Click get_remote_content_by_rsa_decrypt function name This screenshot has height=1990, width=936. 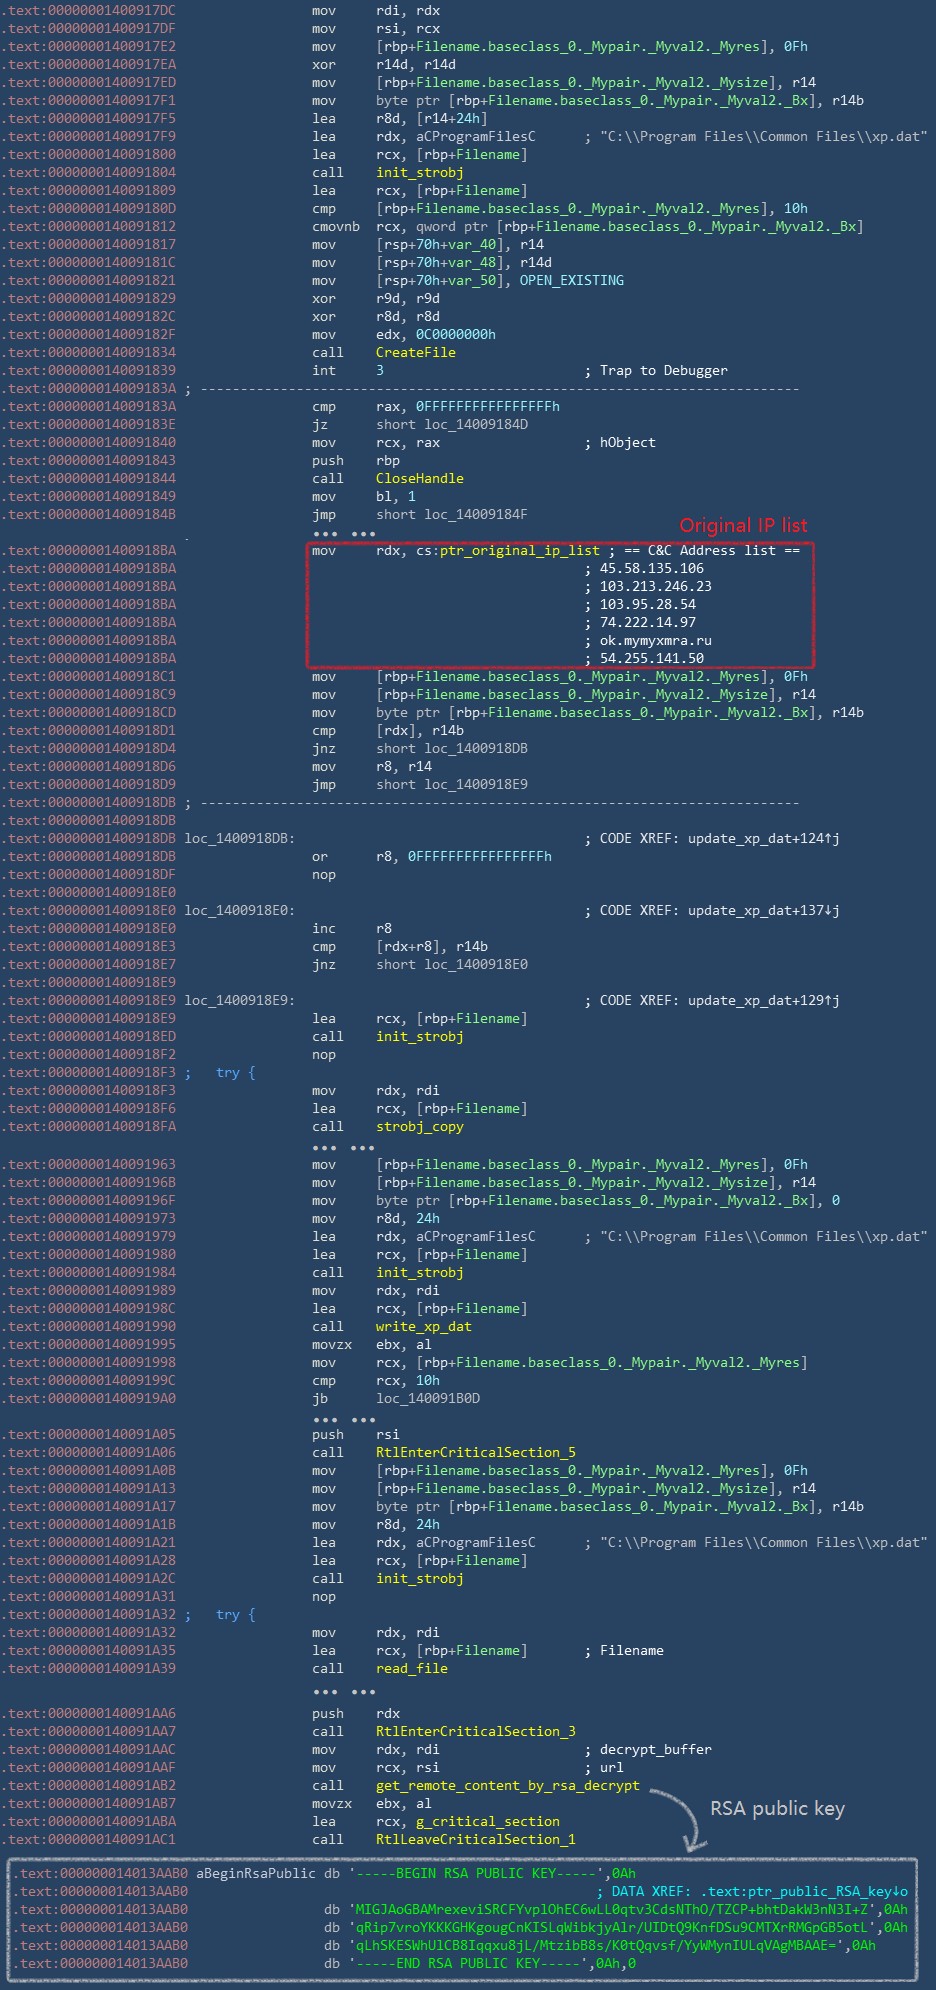507,1785
